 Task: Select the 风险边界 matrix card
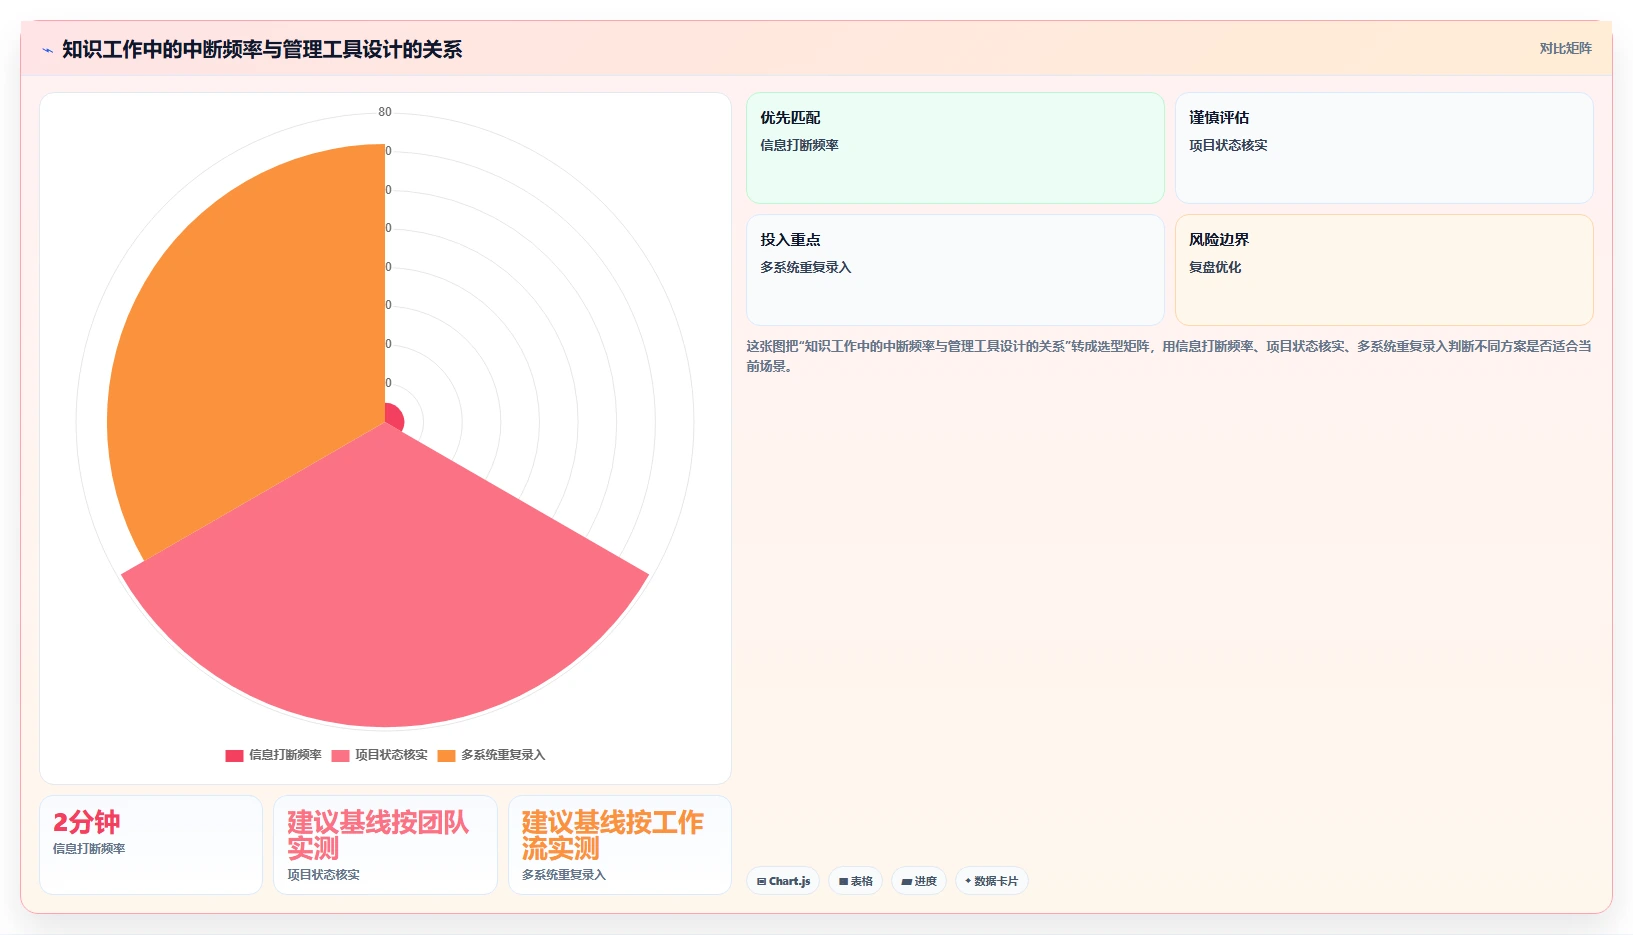coord(1384,270)
